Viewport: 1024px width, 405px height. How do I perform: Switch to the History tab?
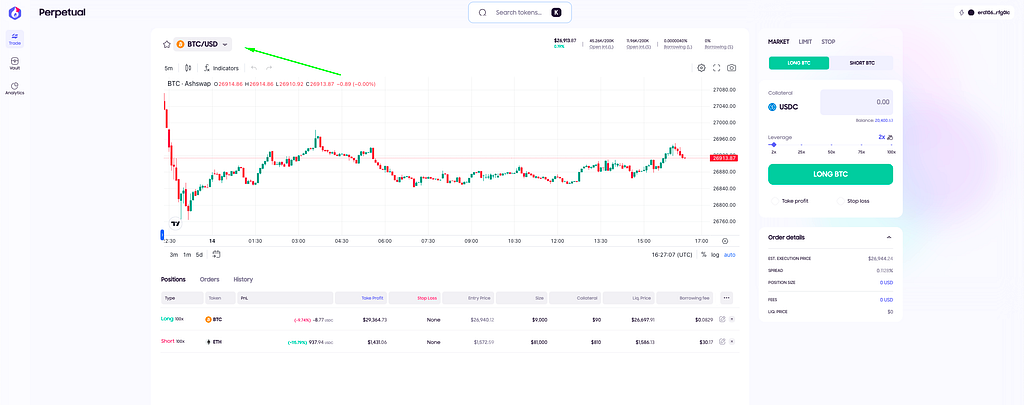point(243,280)
